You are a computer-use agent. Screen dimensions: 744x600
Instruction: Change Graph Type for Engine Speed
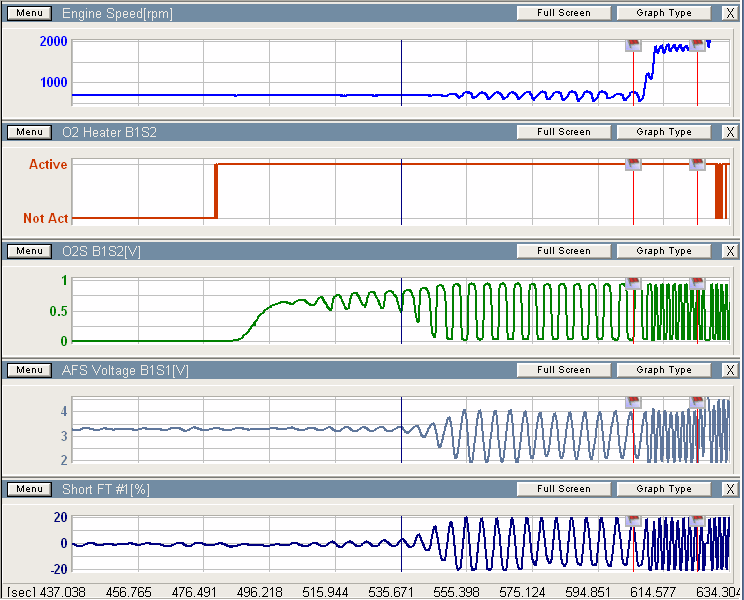(x=663, y=13)
